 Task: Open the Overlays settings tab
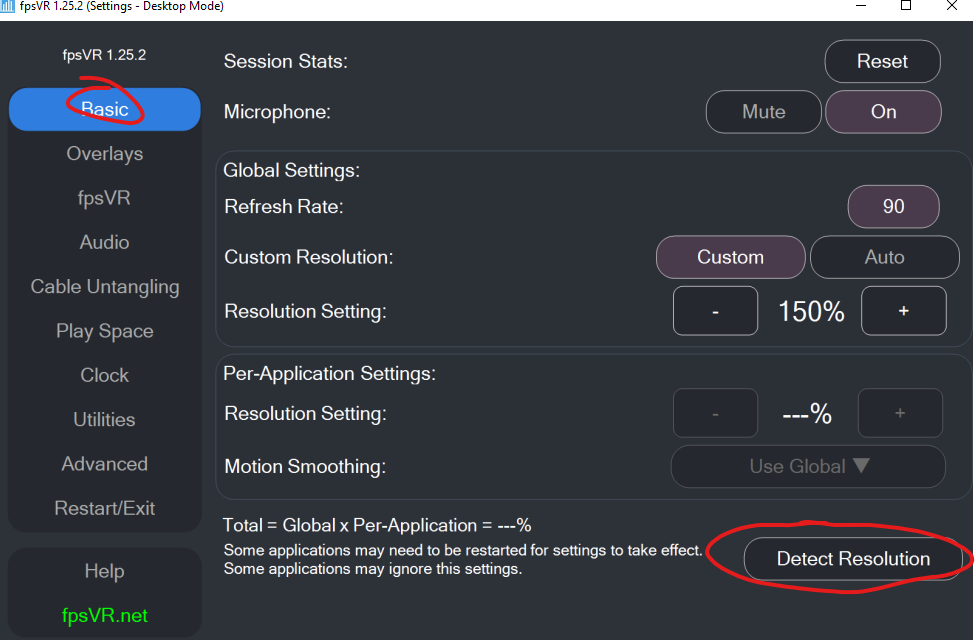tap(105, 154)
